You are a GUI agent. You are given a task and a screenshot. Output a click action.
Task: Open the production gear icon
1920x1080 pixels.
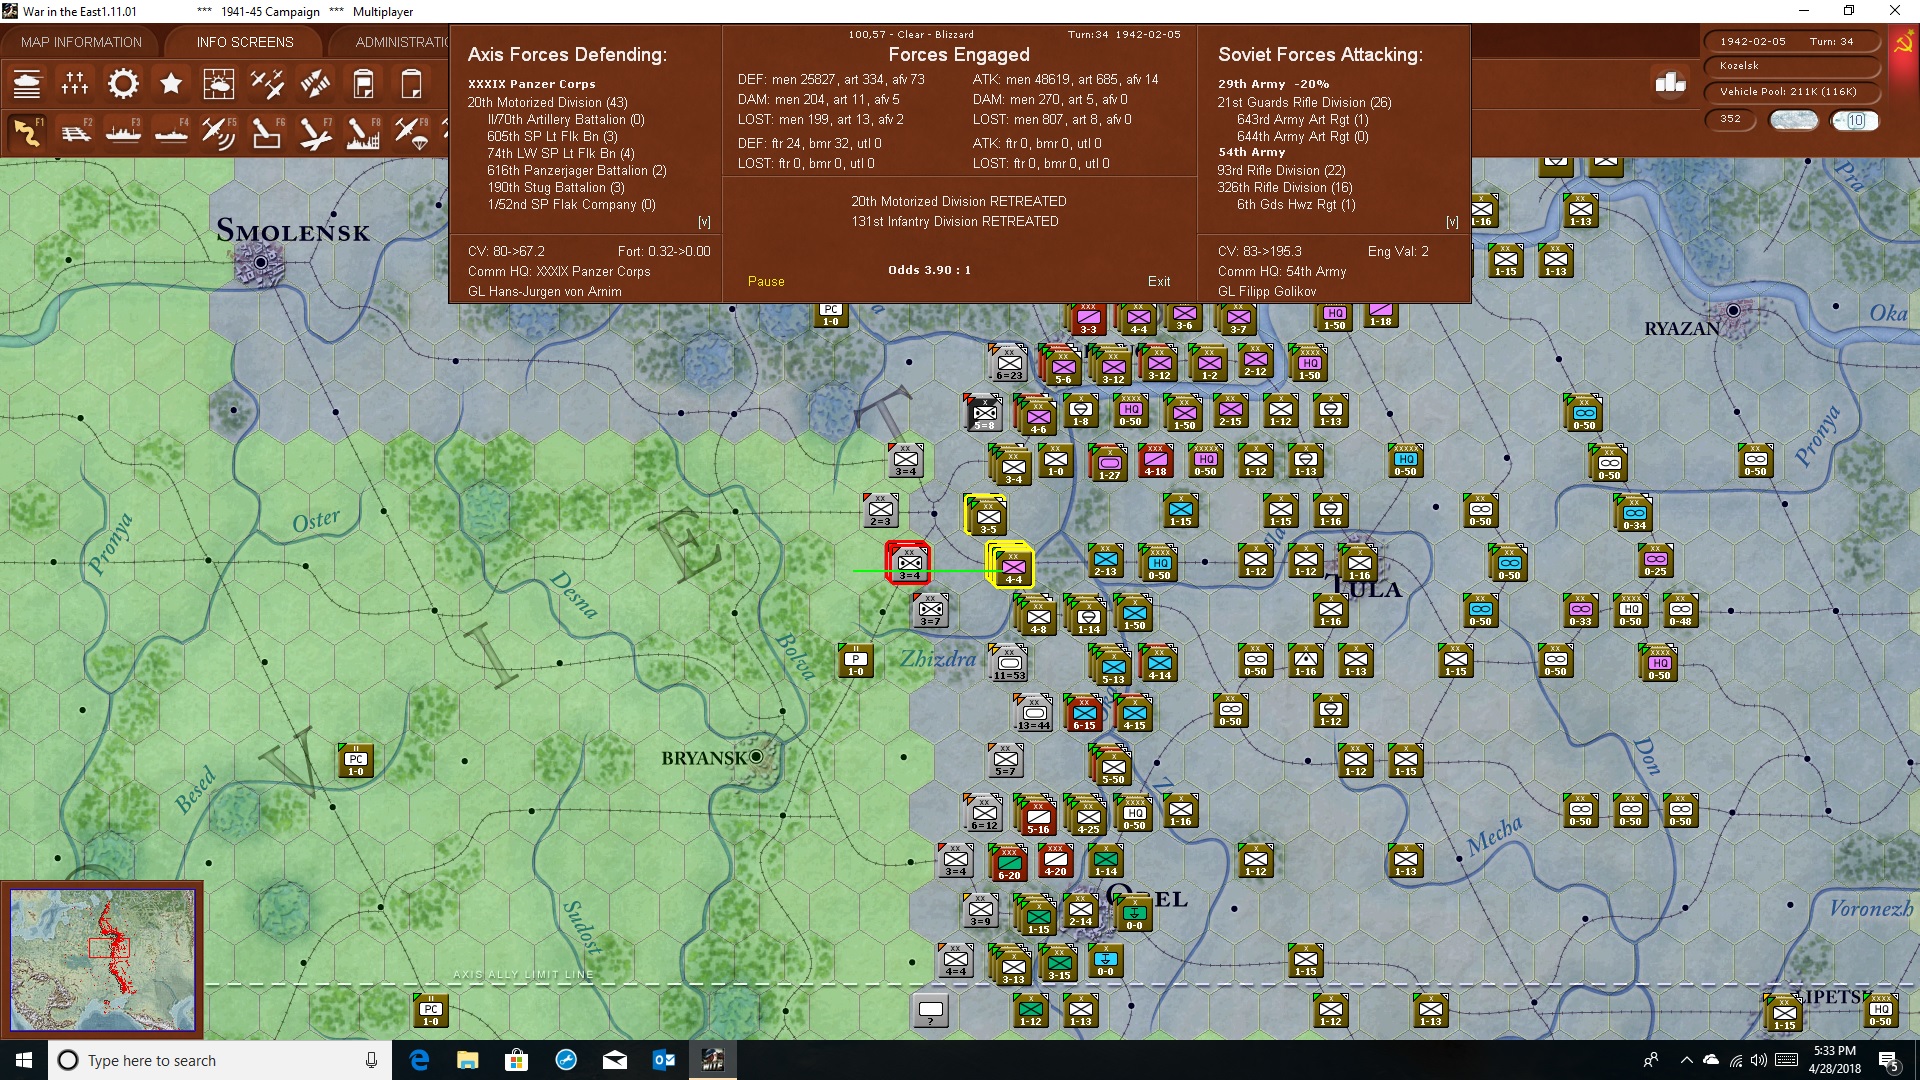tap(123, 84)
